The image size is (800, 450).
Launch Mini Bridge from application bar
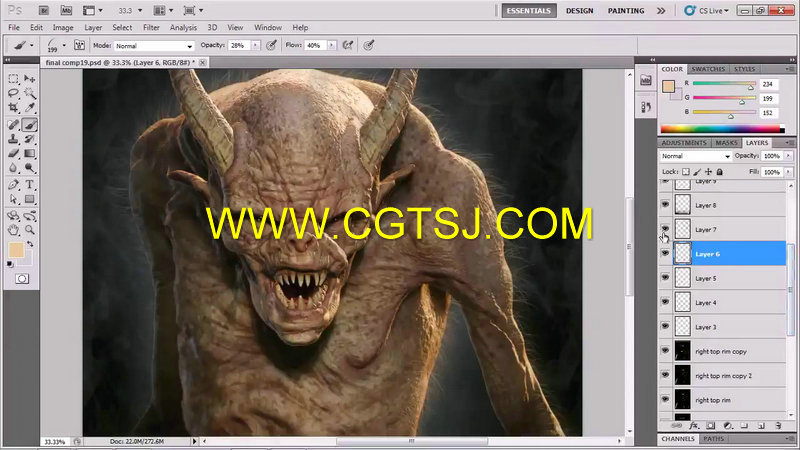click(x=66, y=10)
